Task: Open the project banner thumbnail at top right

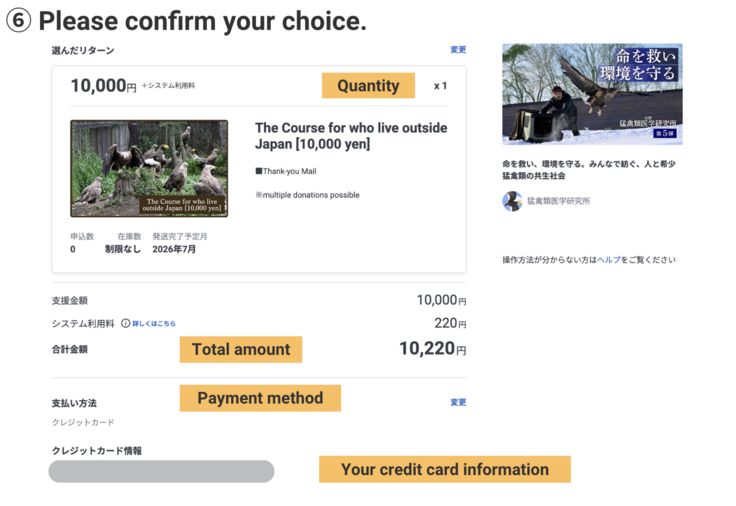Action: (592, 94)
